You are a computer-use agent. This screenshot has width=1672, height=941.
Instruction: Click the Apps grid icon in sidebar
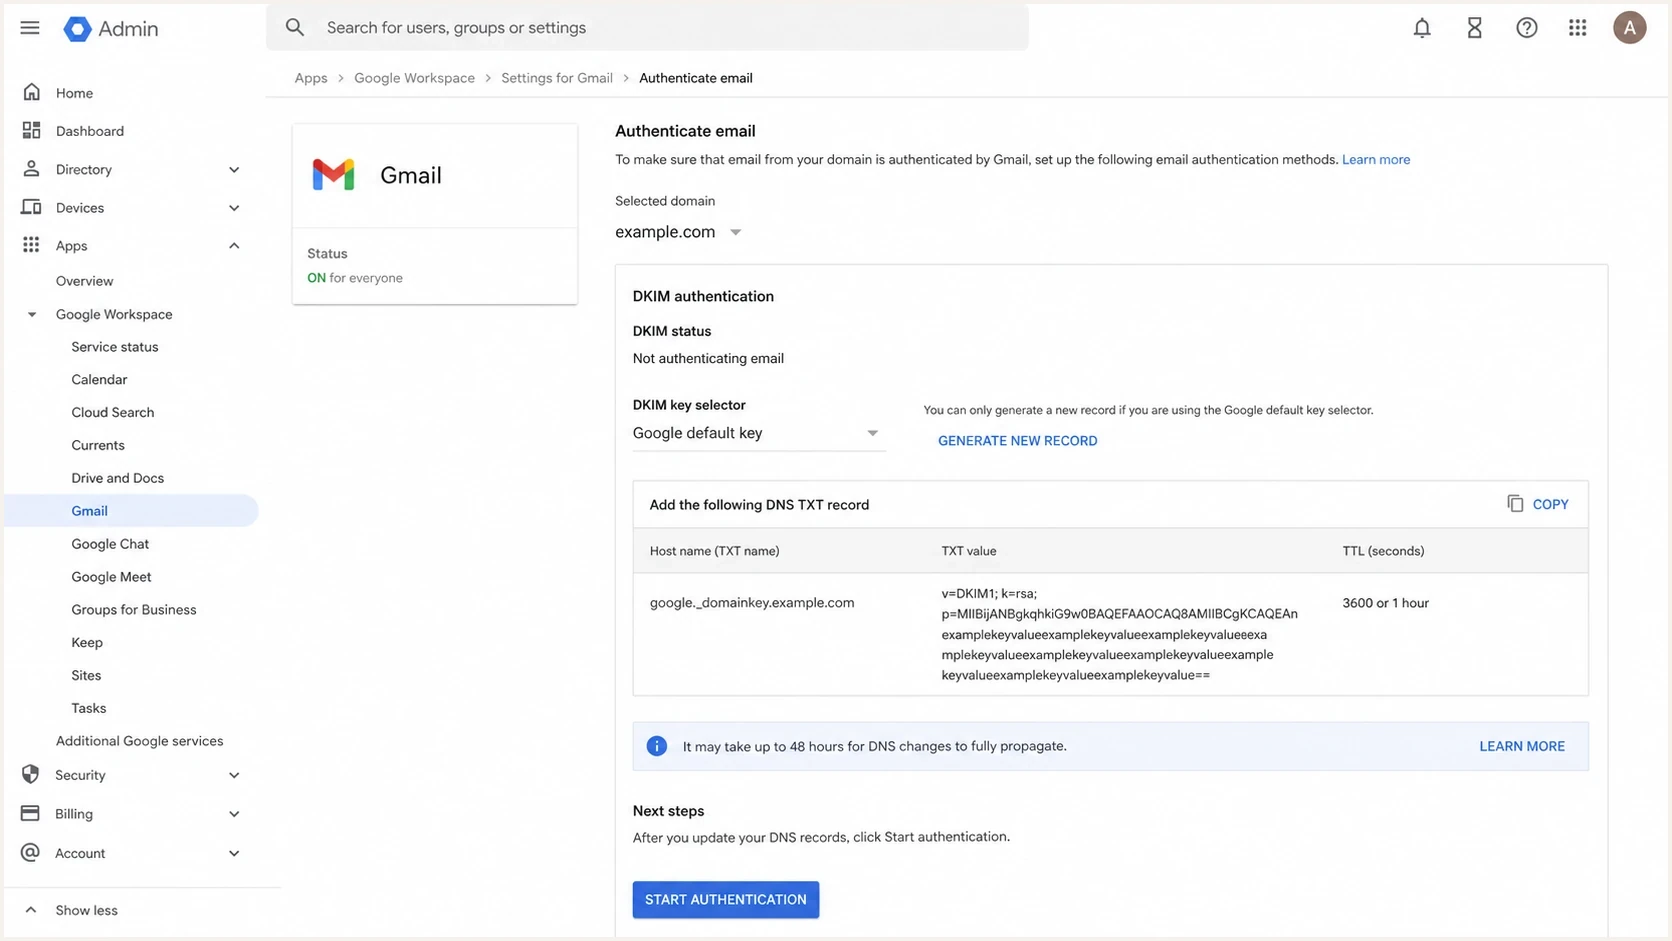[x=32, y=245]
